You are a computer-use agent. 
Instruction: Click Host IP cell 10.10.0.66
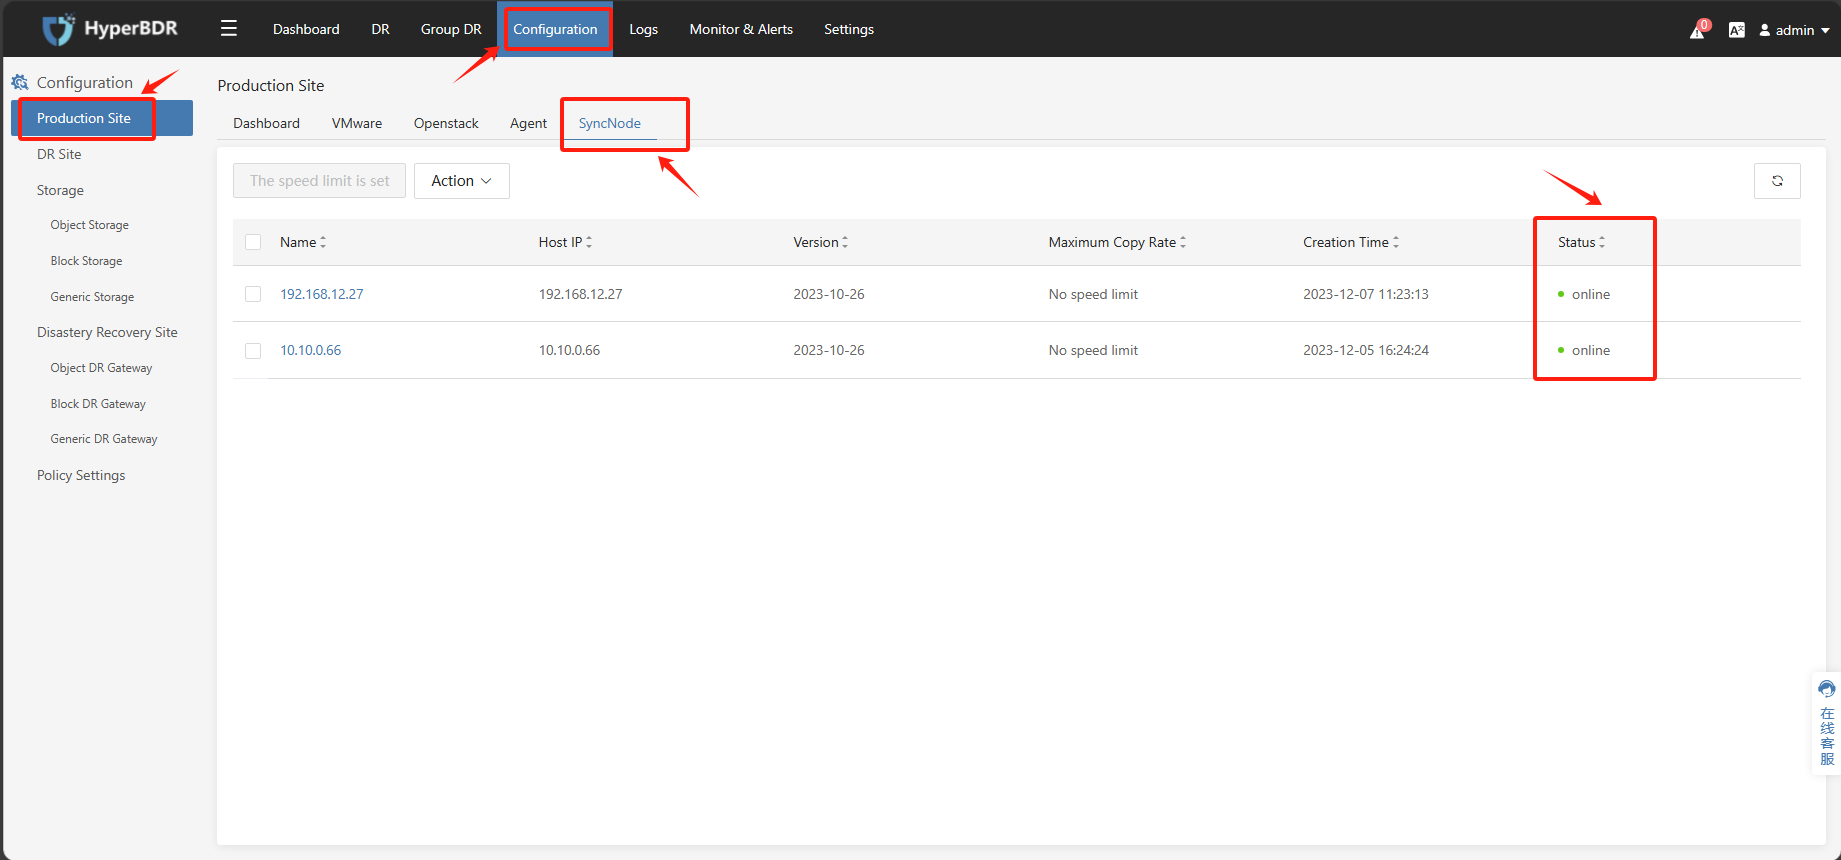pos(569,350)
